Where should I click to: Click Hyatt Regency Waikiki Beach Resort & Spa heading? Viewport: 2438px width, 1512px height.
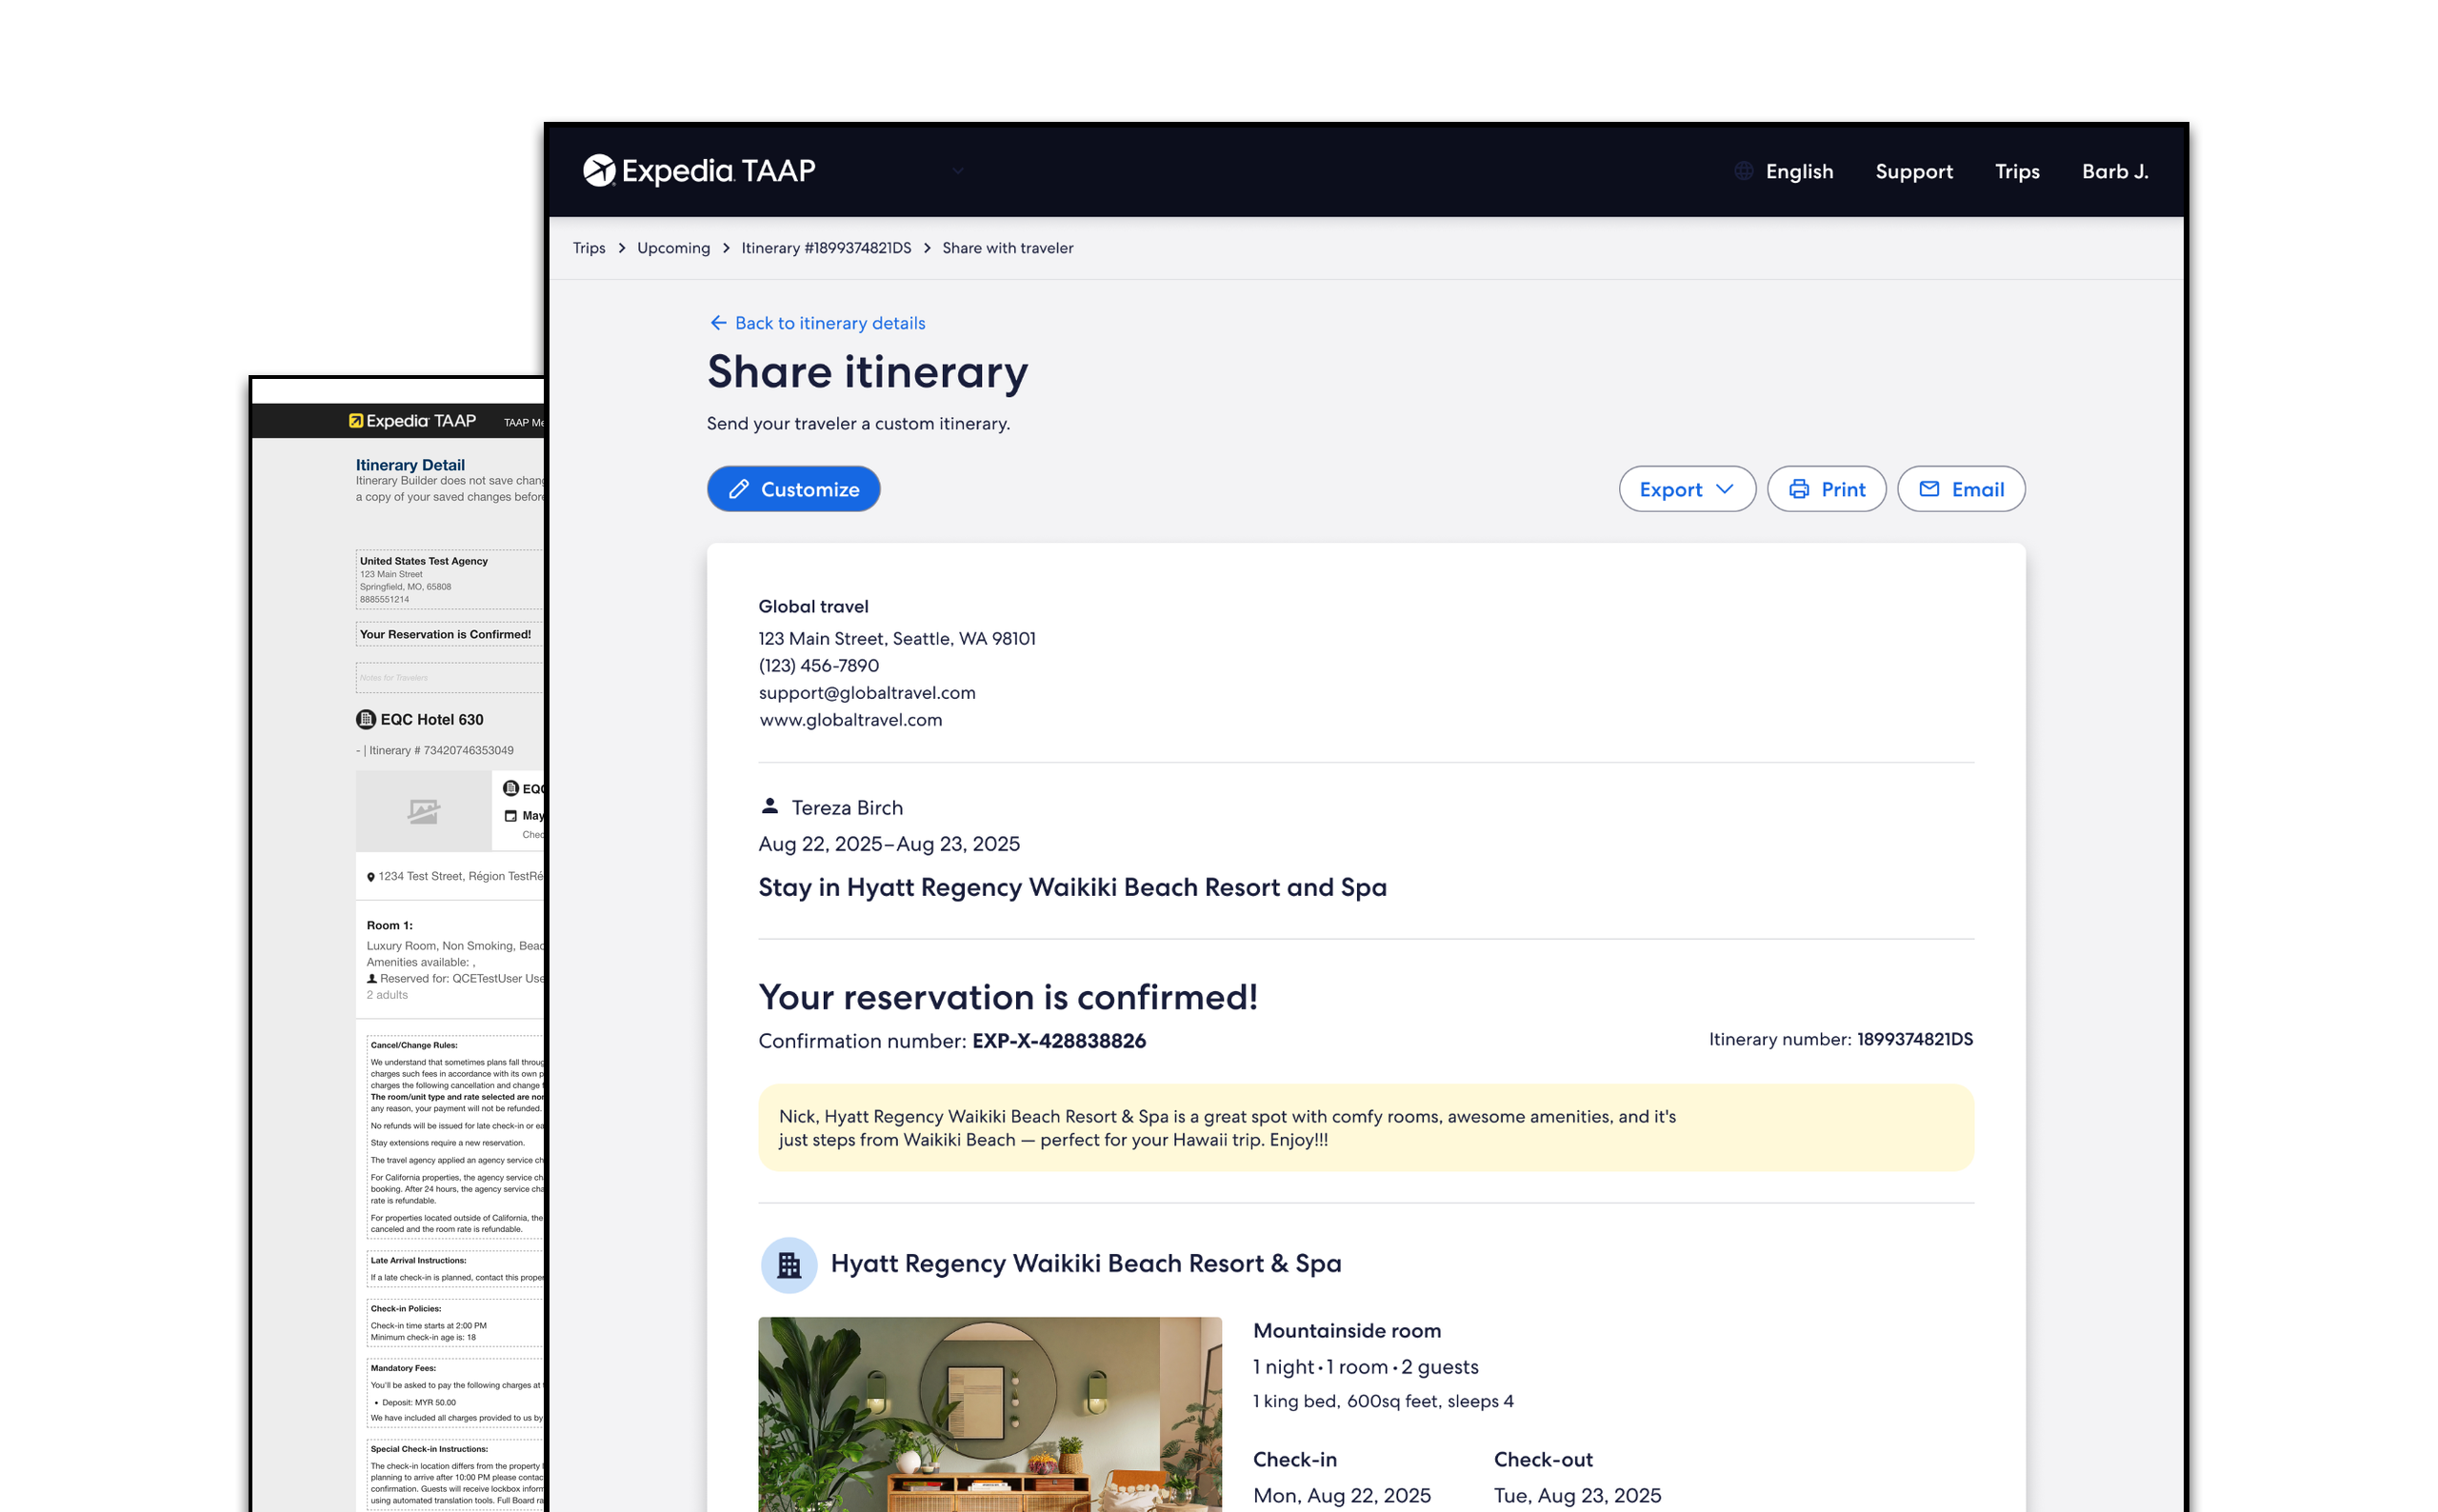click(1085, 1264)
